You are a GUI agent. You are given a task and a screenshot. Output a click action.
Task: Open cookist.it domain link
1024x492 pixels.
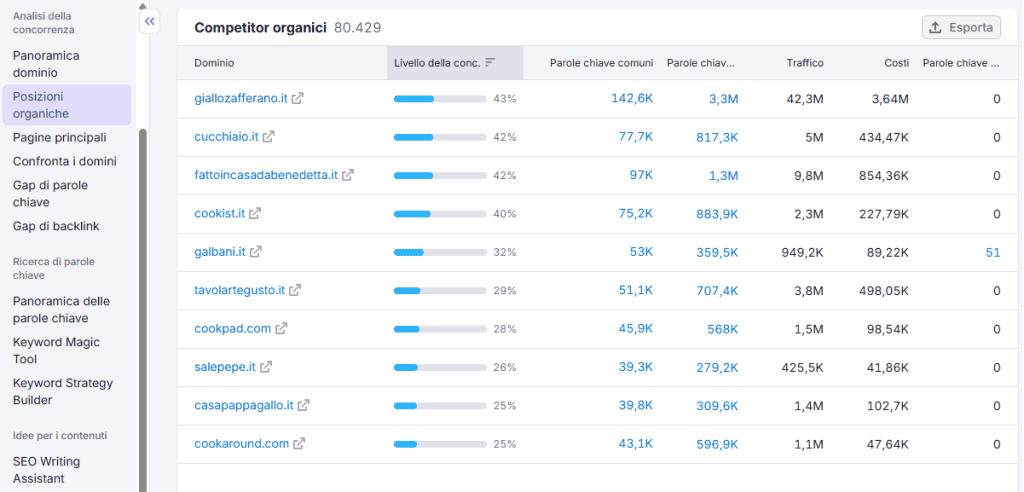219,214
